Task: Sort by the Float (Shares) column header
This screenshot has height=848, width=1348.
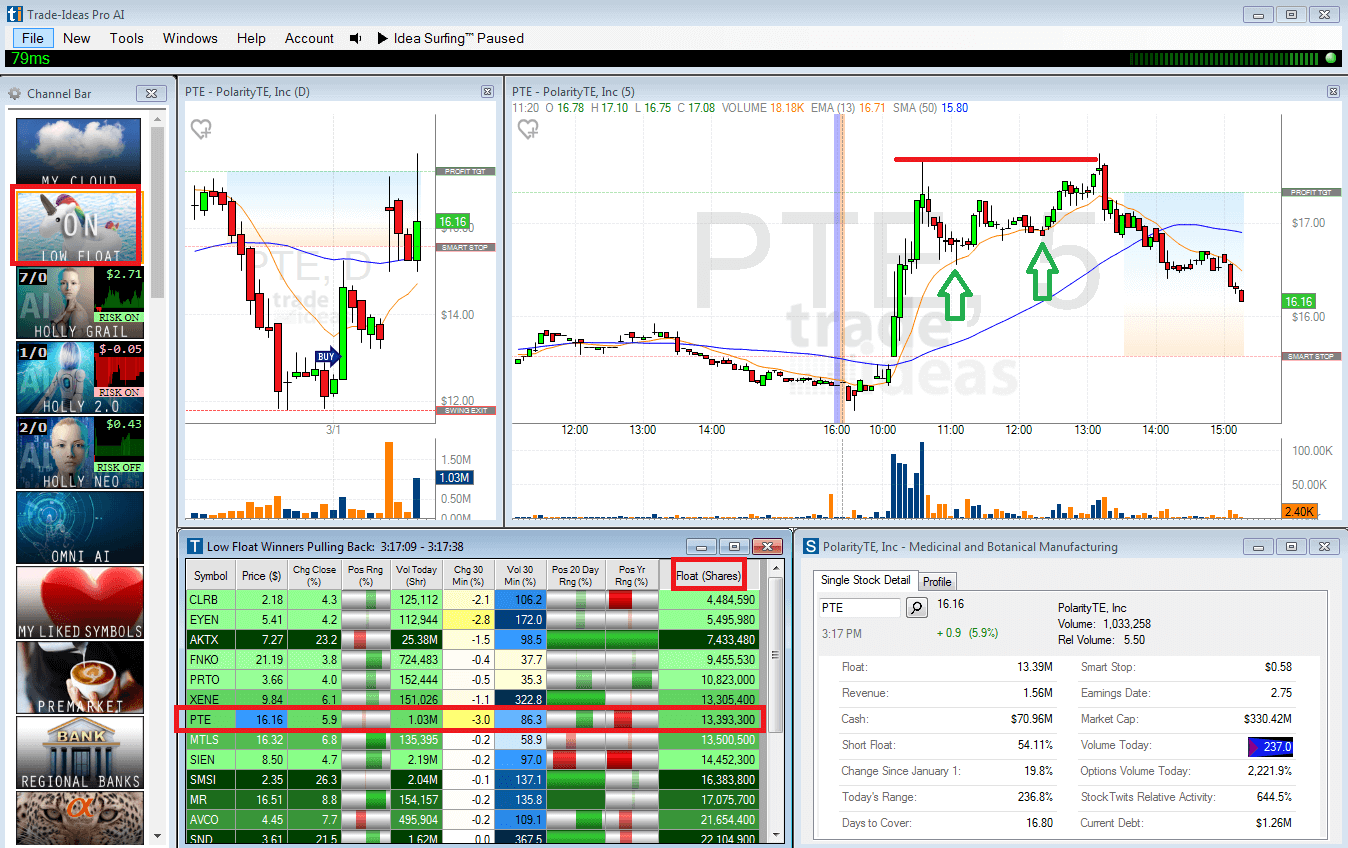Action: [x=708, y=575]
